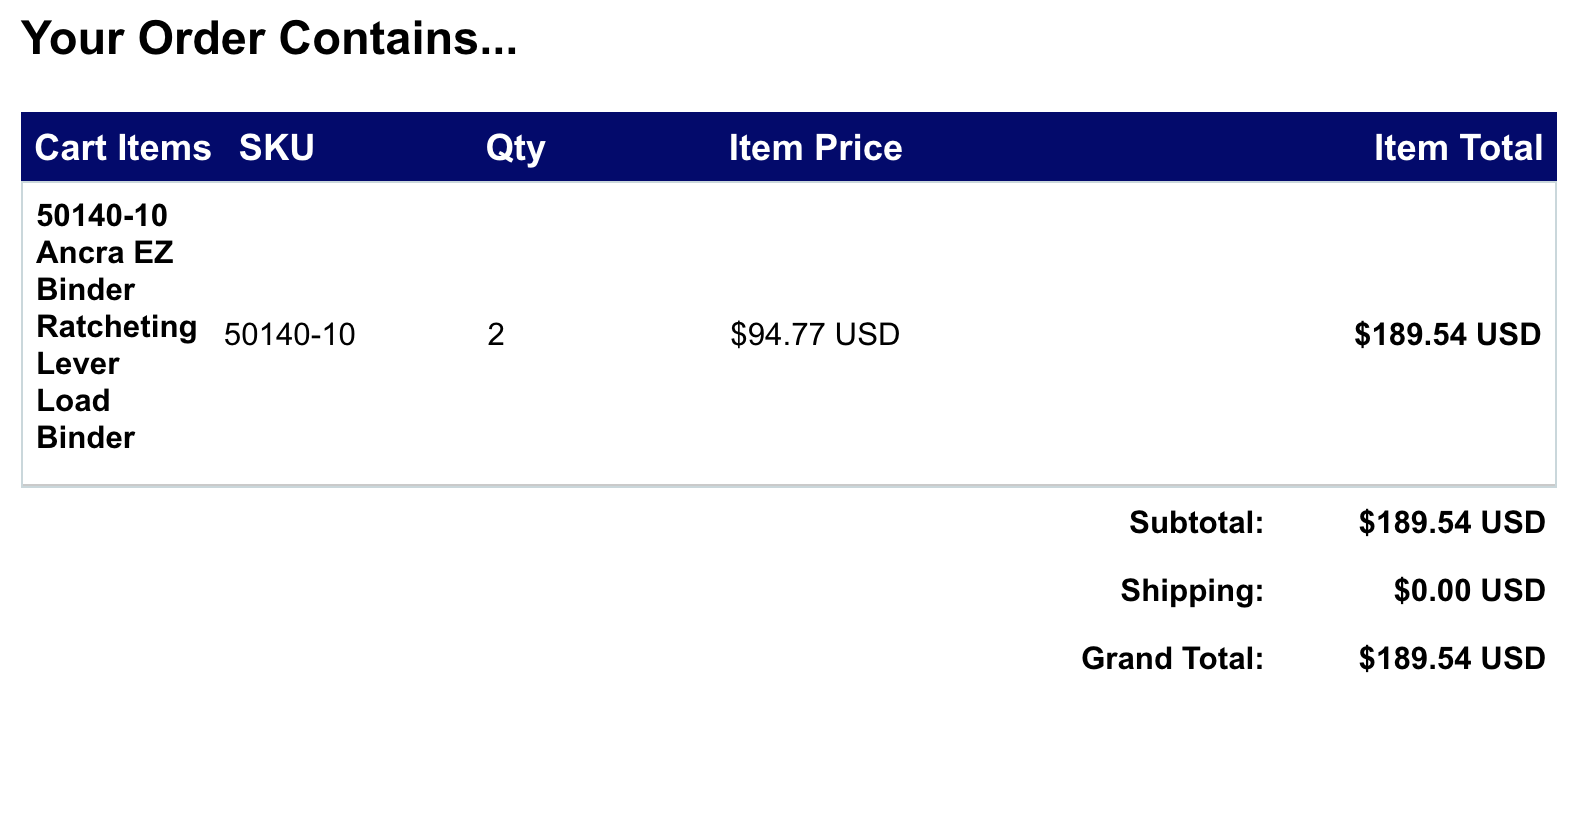This screenshot has height=818, width=1594.
Task: Select the $0.00 USD shipping amount
Action: pyautogui.click(x=1469, y=590)
